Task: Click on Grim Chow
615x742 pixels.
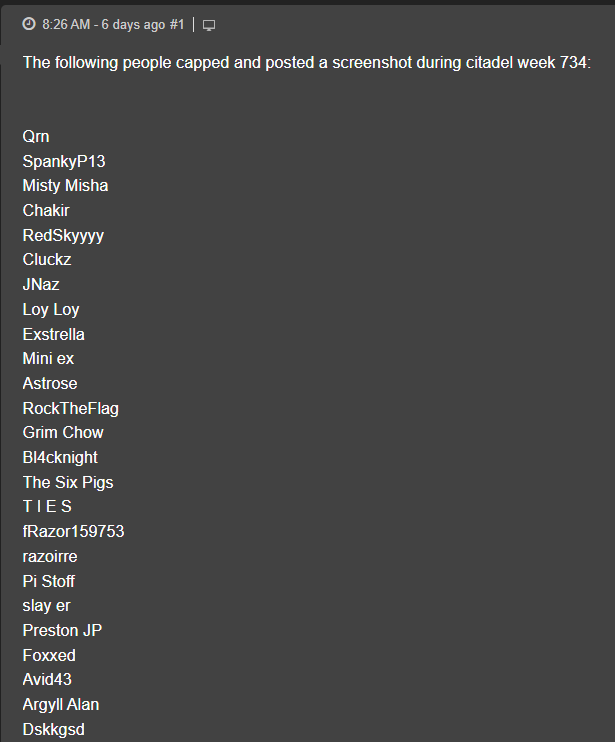Action: tap(63, 433)
